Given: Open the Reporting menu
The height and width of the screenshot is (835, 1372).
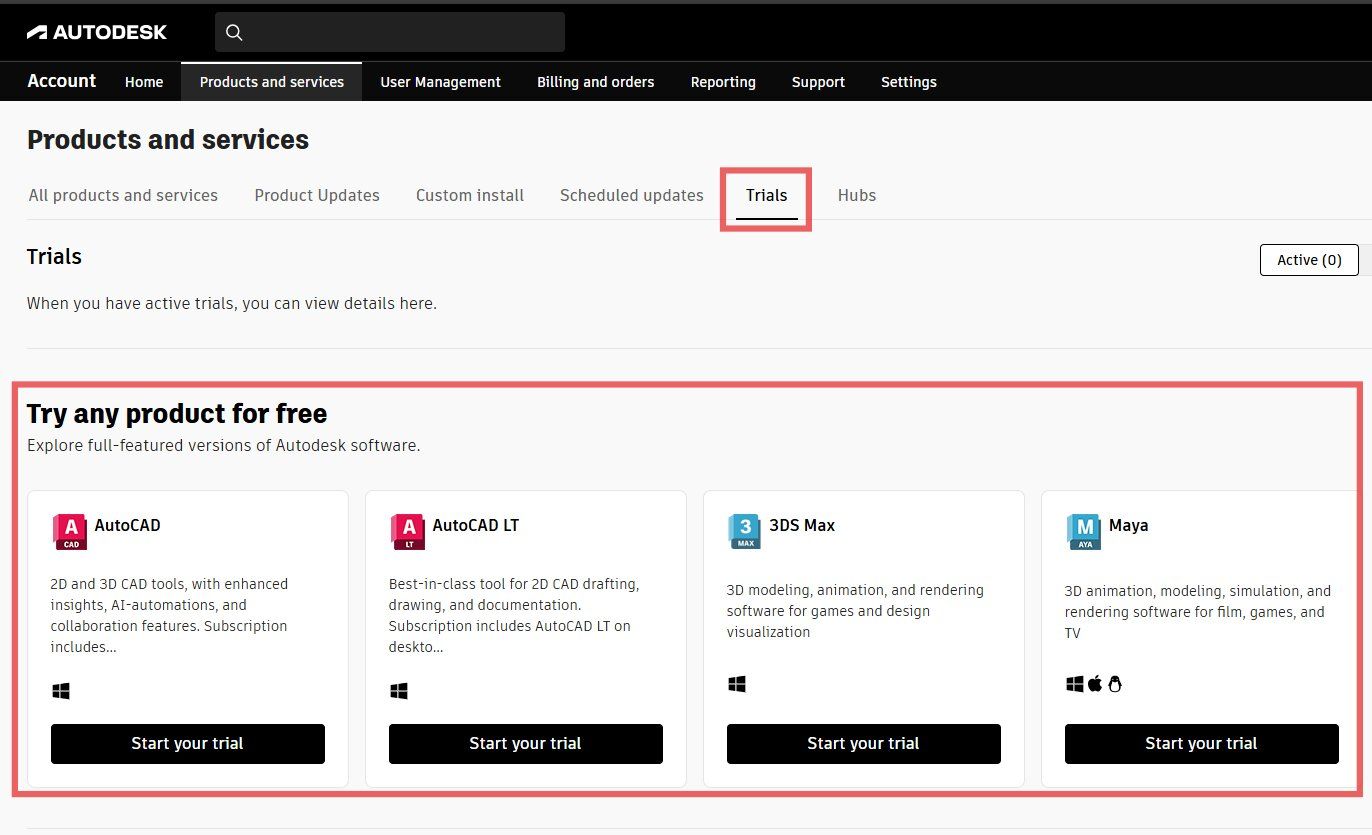Looking at the screenshot, I should click(723, 82).
